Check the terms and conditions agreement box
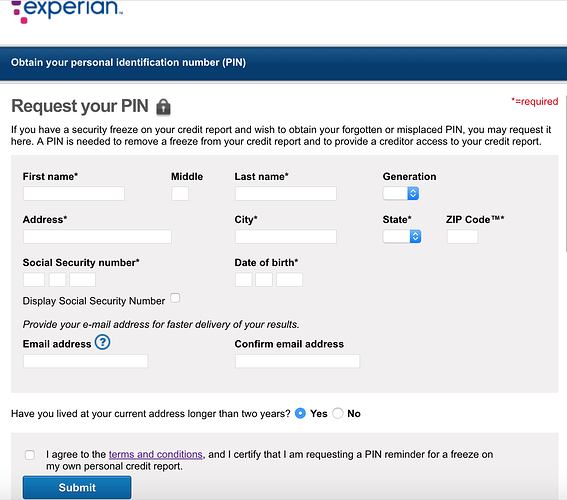 pos(30,455)
